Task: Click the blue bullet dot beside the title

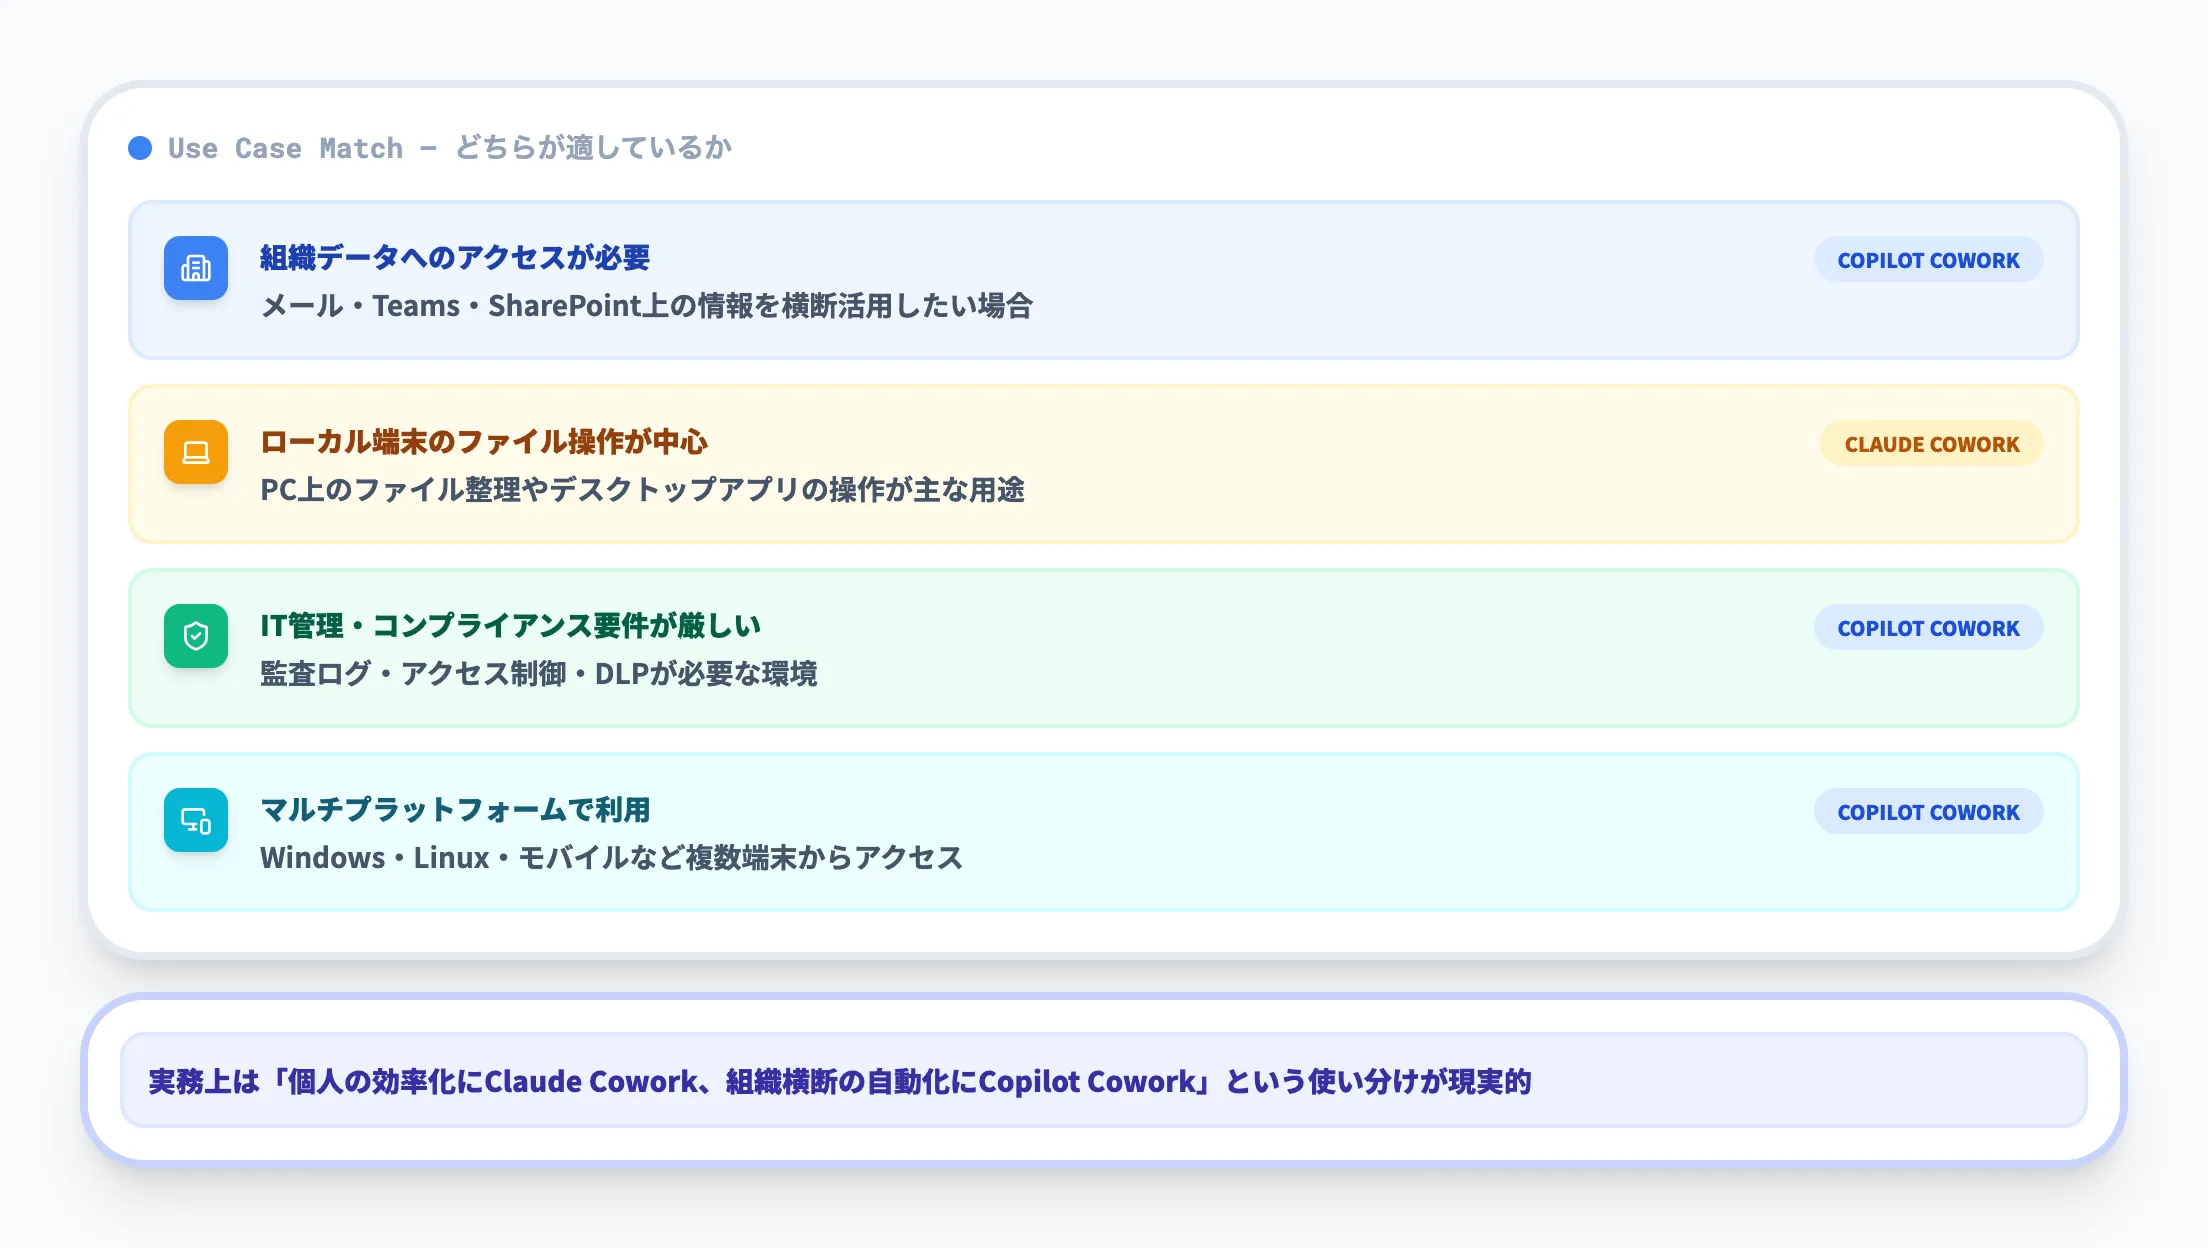Action: coord(139,148)
